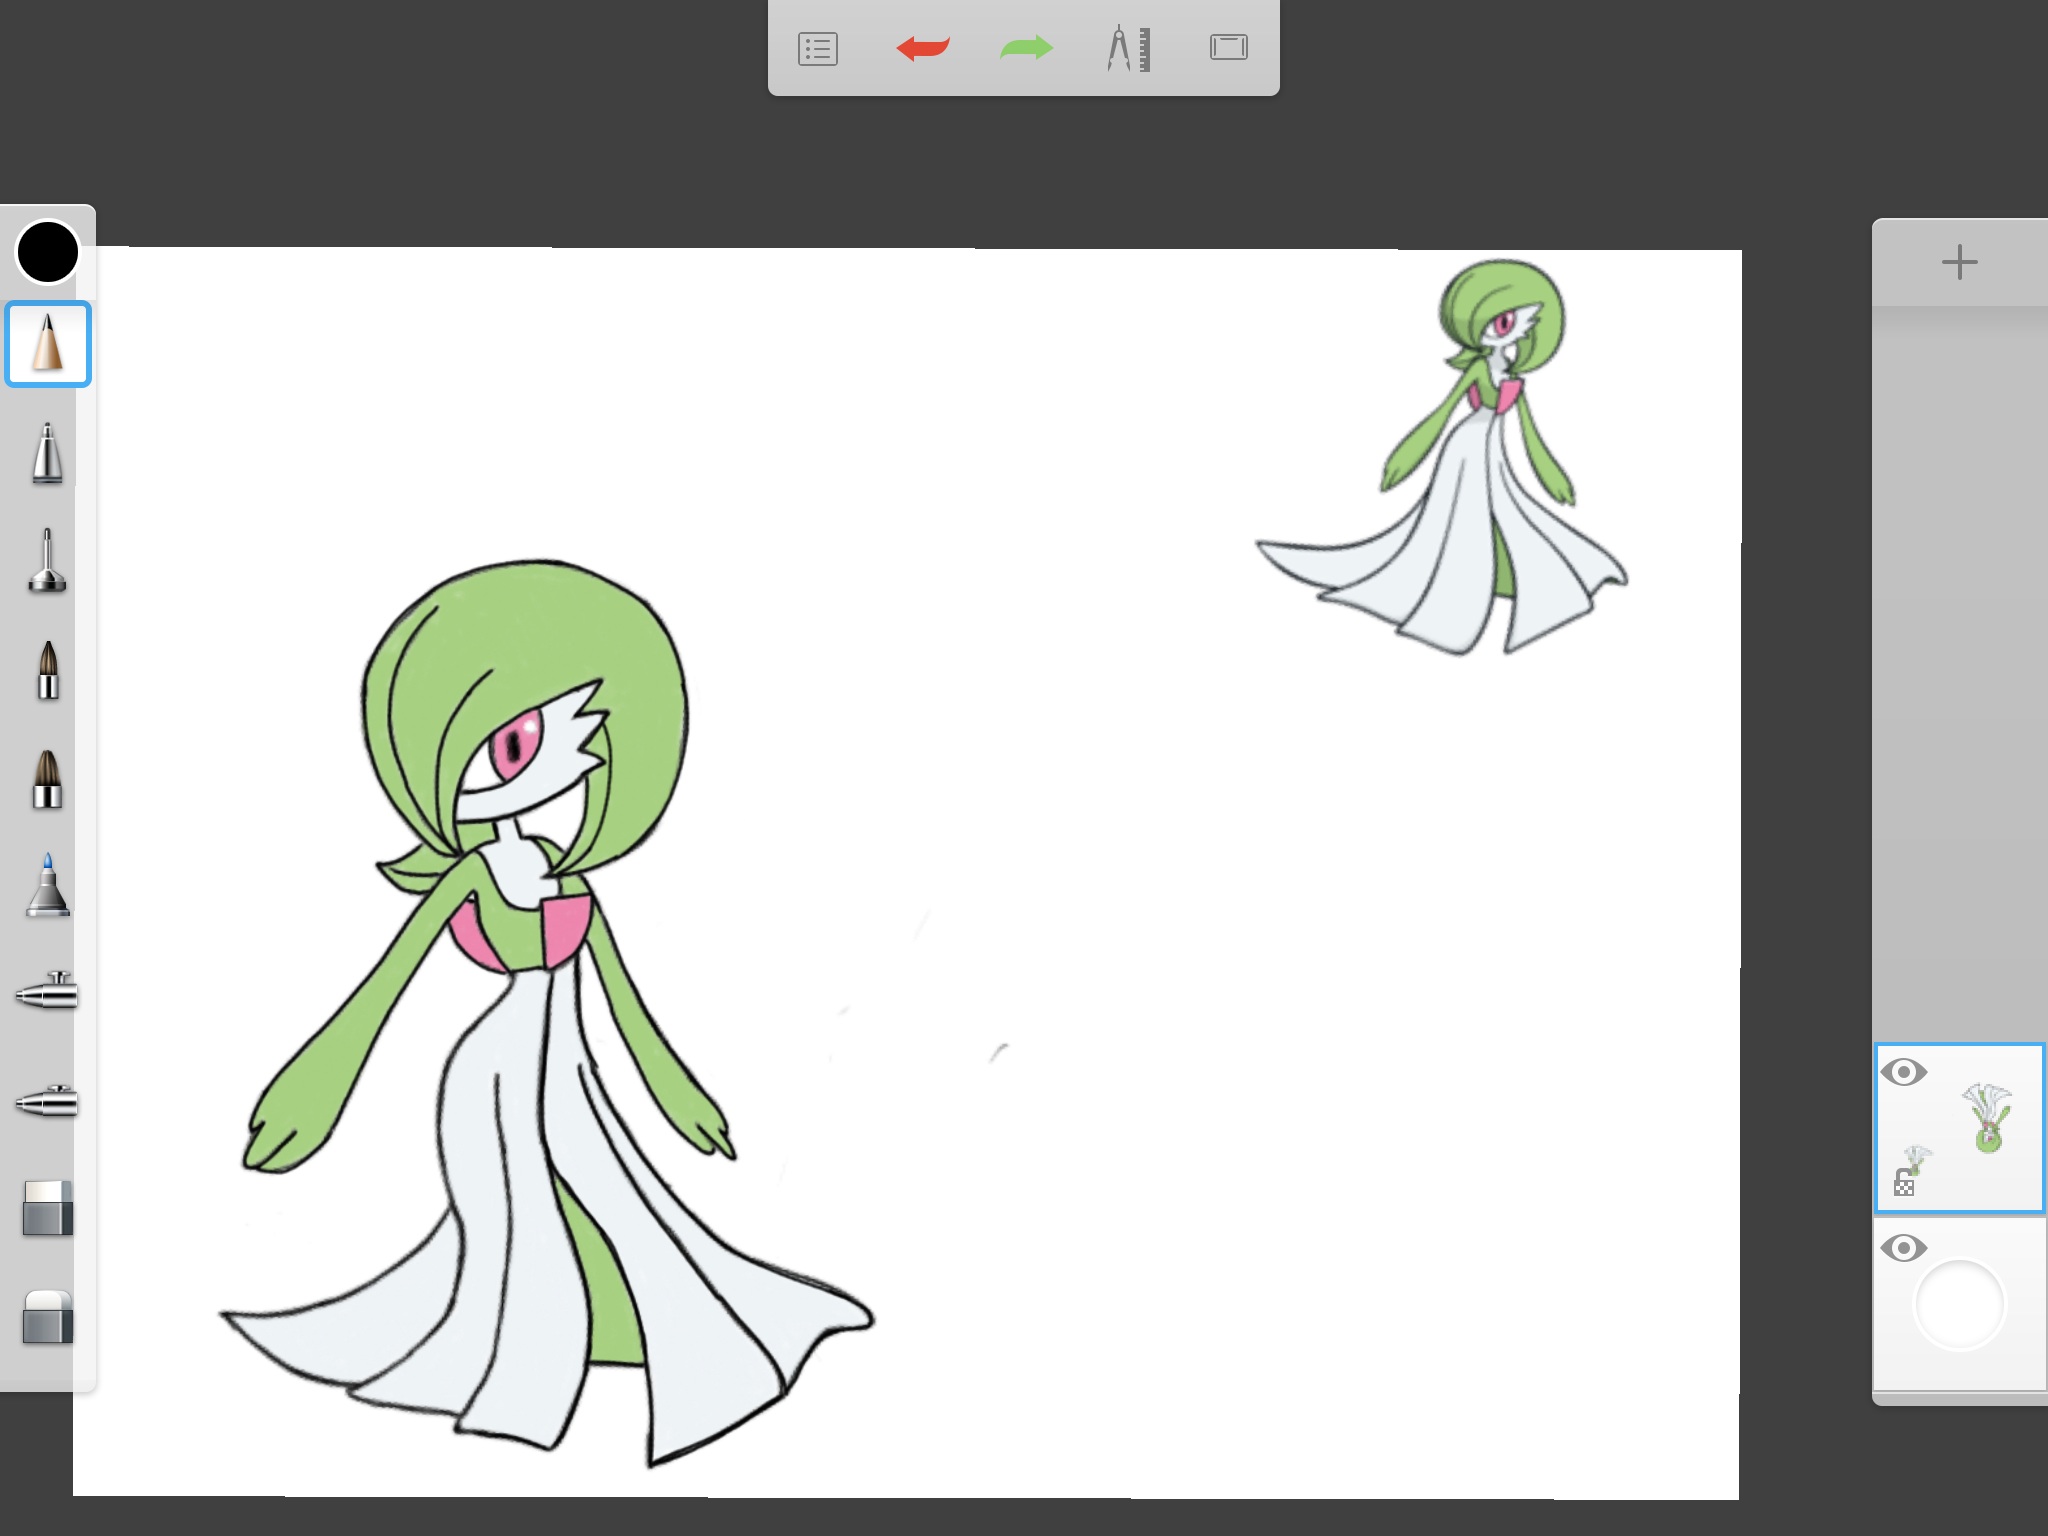Select the soft eraser at the bottom
Image resolution: width=2048 pixels, height=1536 pixels.
(48, 1317)
